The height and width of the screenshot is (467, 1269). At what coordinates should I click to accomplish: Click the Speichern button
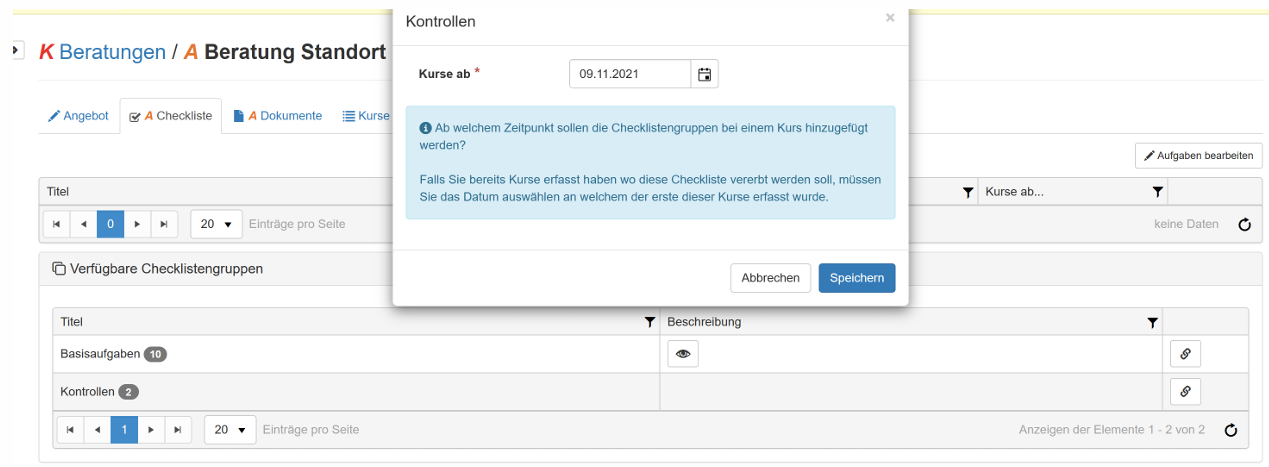tap(856, 278)
